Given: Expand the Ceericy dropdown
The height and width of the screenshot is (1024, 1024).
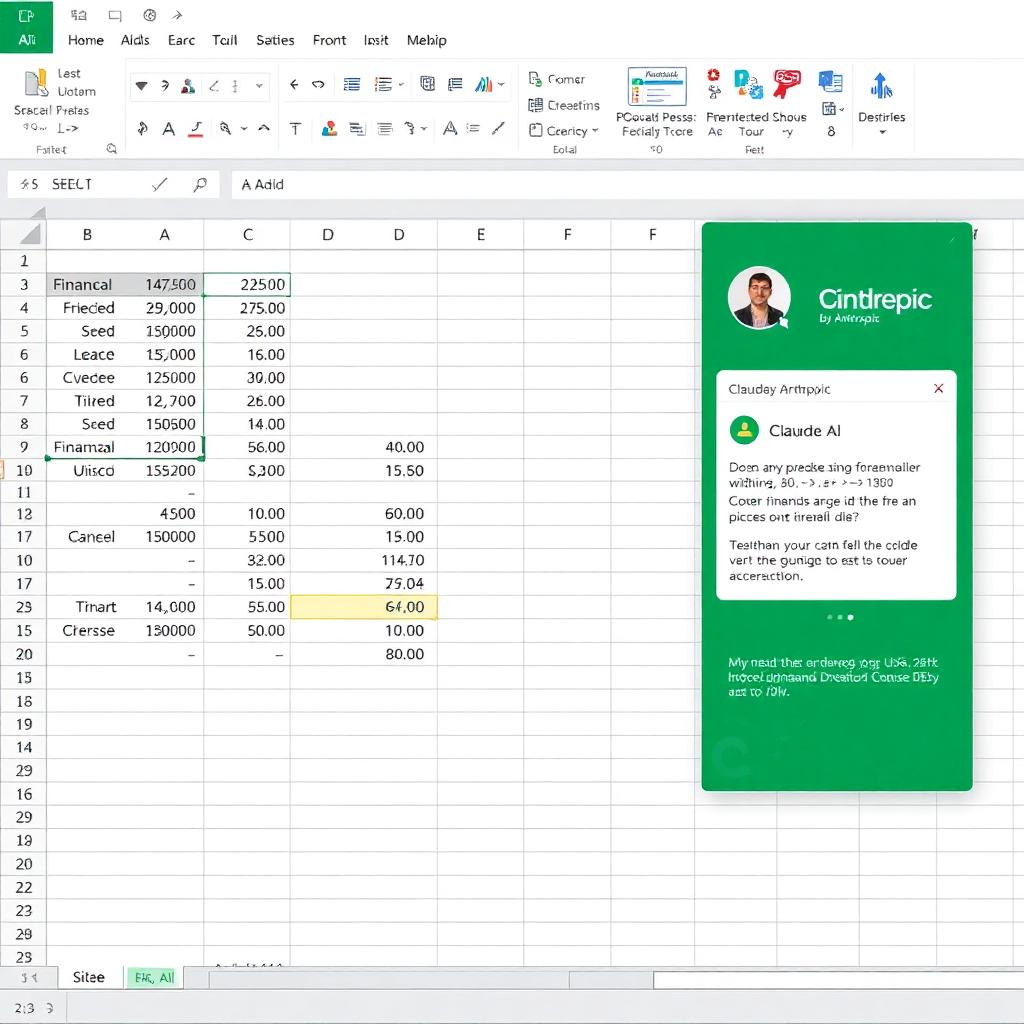Looking at the screenshot, I should pyautogui.click(x=595, y=131).
